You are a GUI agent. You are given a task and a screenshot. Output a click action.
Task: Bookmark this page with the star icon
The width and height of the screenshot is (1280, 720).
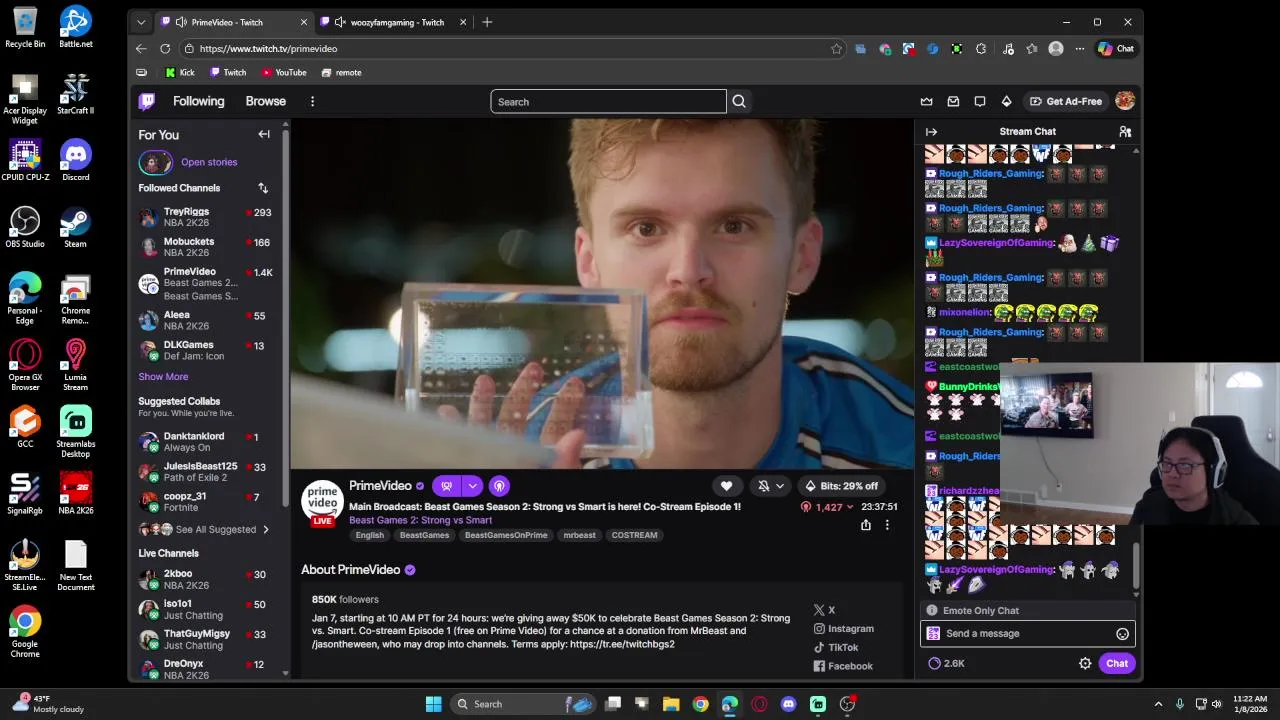pyautogui.click(x=836, y=48)
